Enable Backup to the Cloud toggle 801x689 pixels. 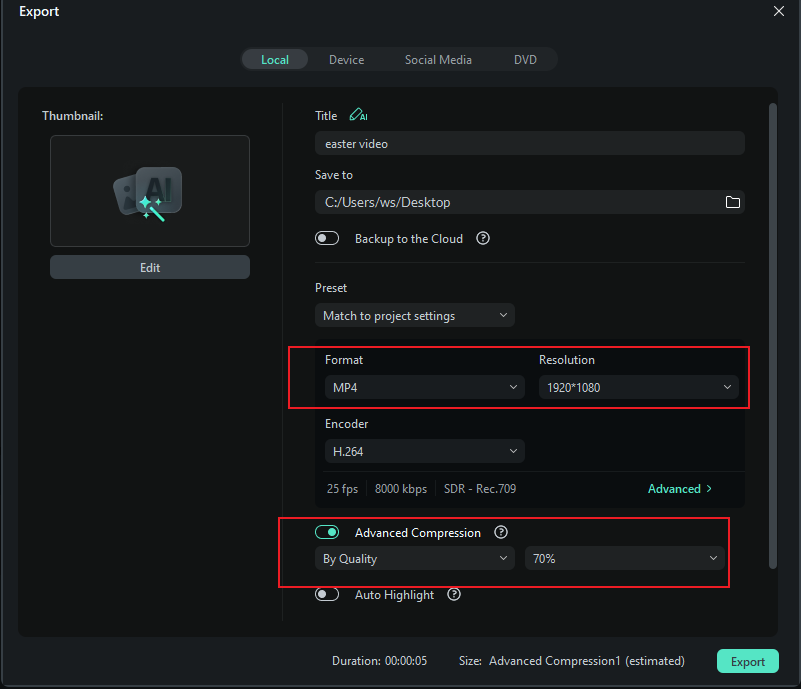pyautogui.click(x=327, y=239)
